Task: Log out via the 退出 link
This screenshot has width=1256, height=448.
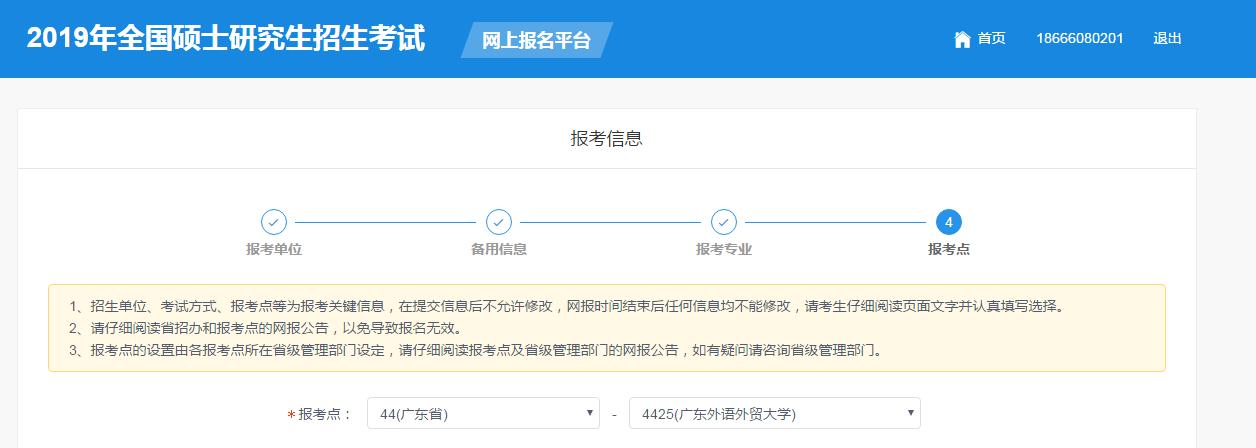Action: (x=1167, y=39)
